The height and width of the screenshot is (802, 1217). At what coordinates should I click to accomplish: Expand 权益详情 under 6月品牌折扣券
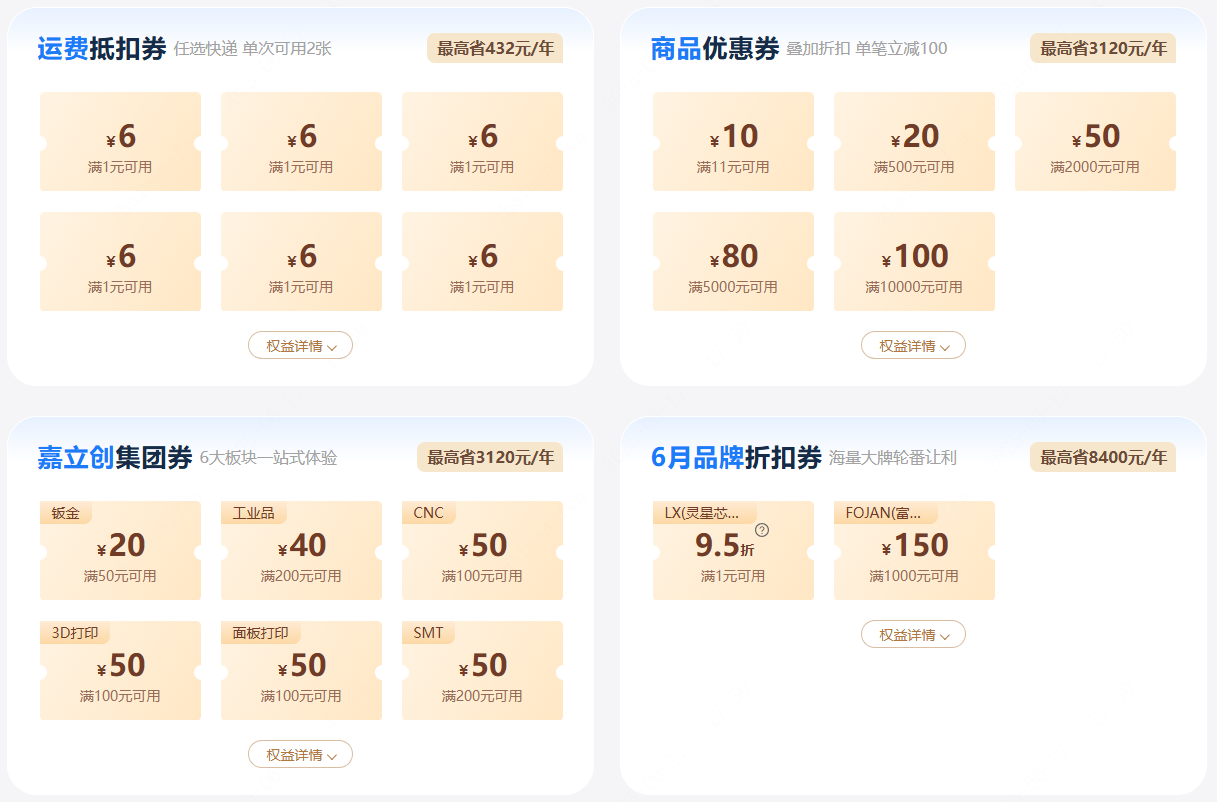(x=913, y=635)
